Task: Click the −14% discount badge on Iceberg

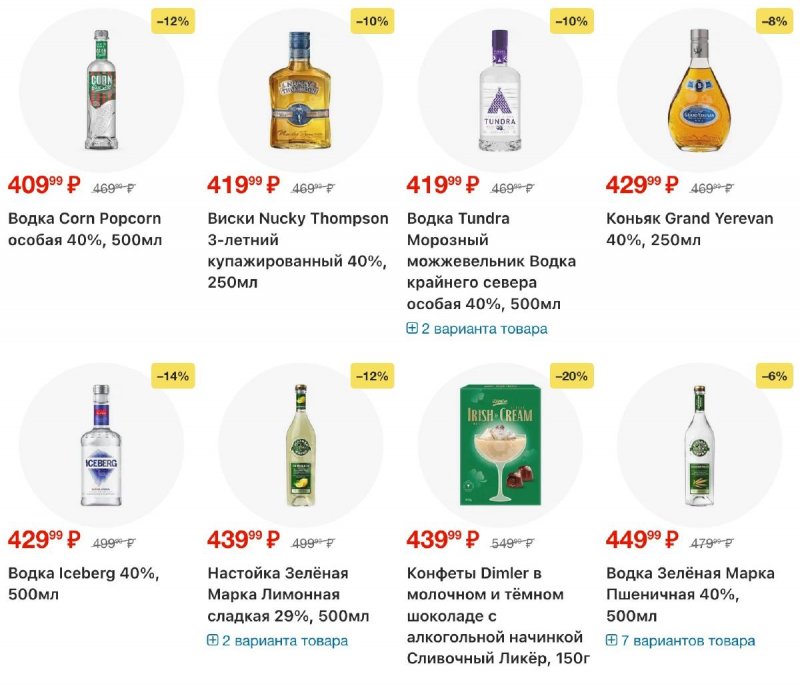Action: tap(173, 376)
